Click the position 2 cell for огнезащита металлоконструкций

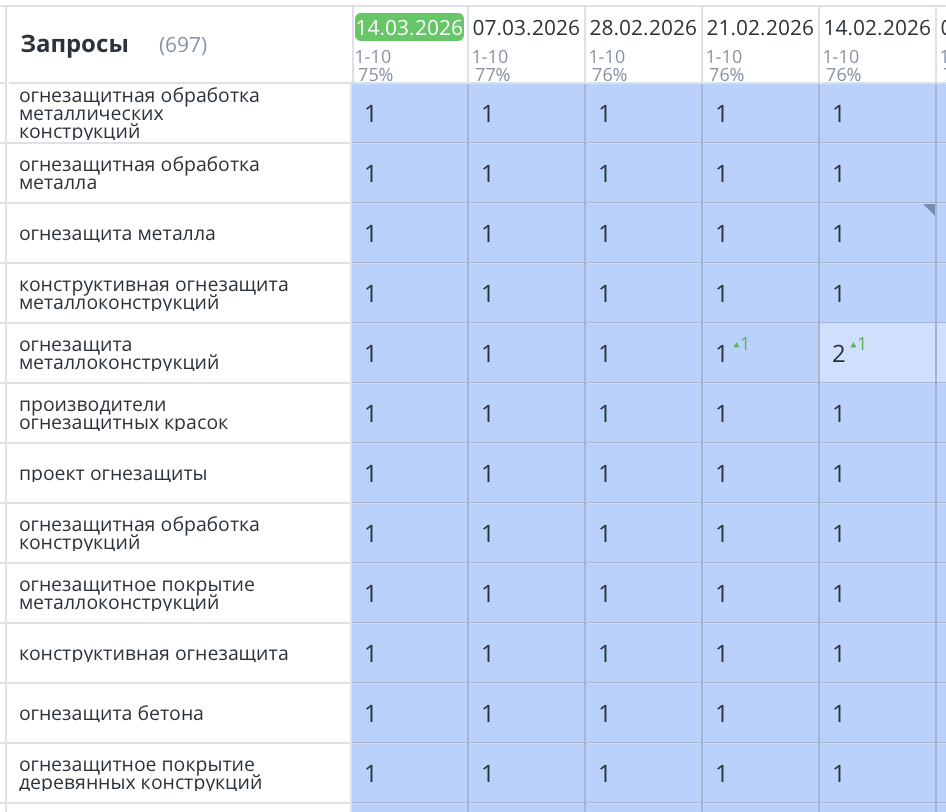(x=838, y=354)
